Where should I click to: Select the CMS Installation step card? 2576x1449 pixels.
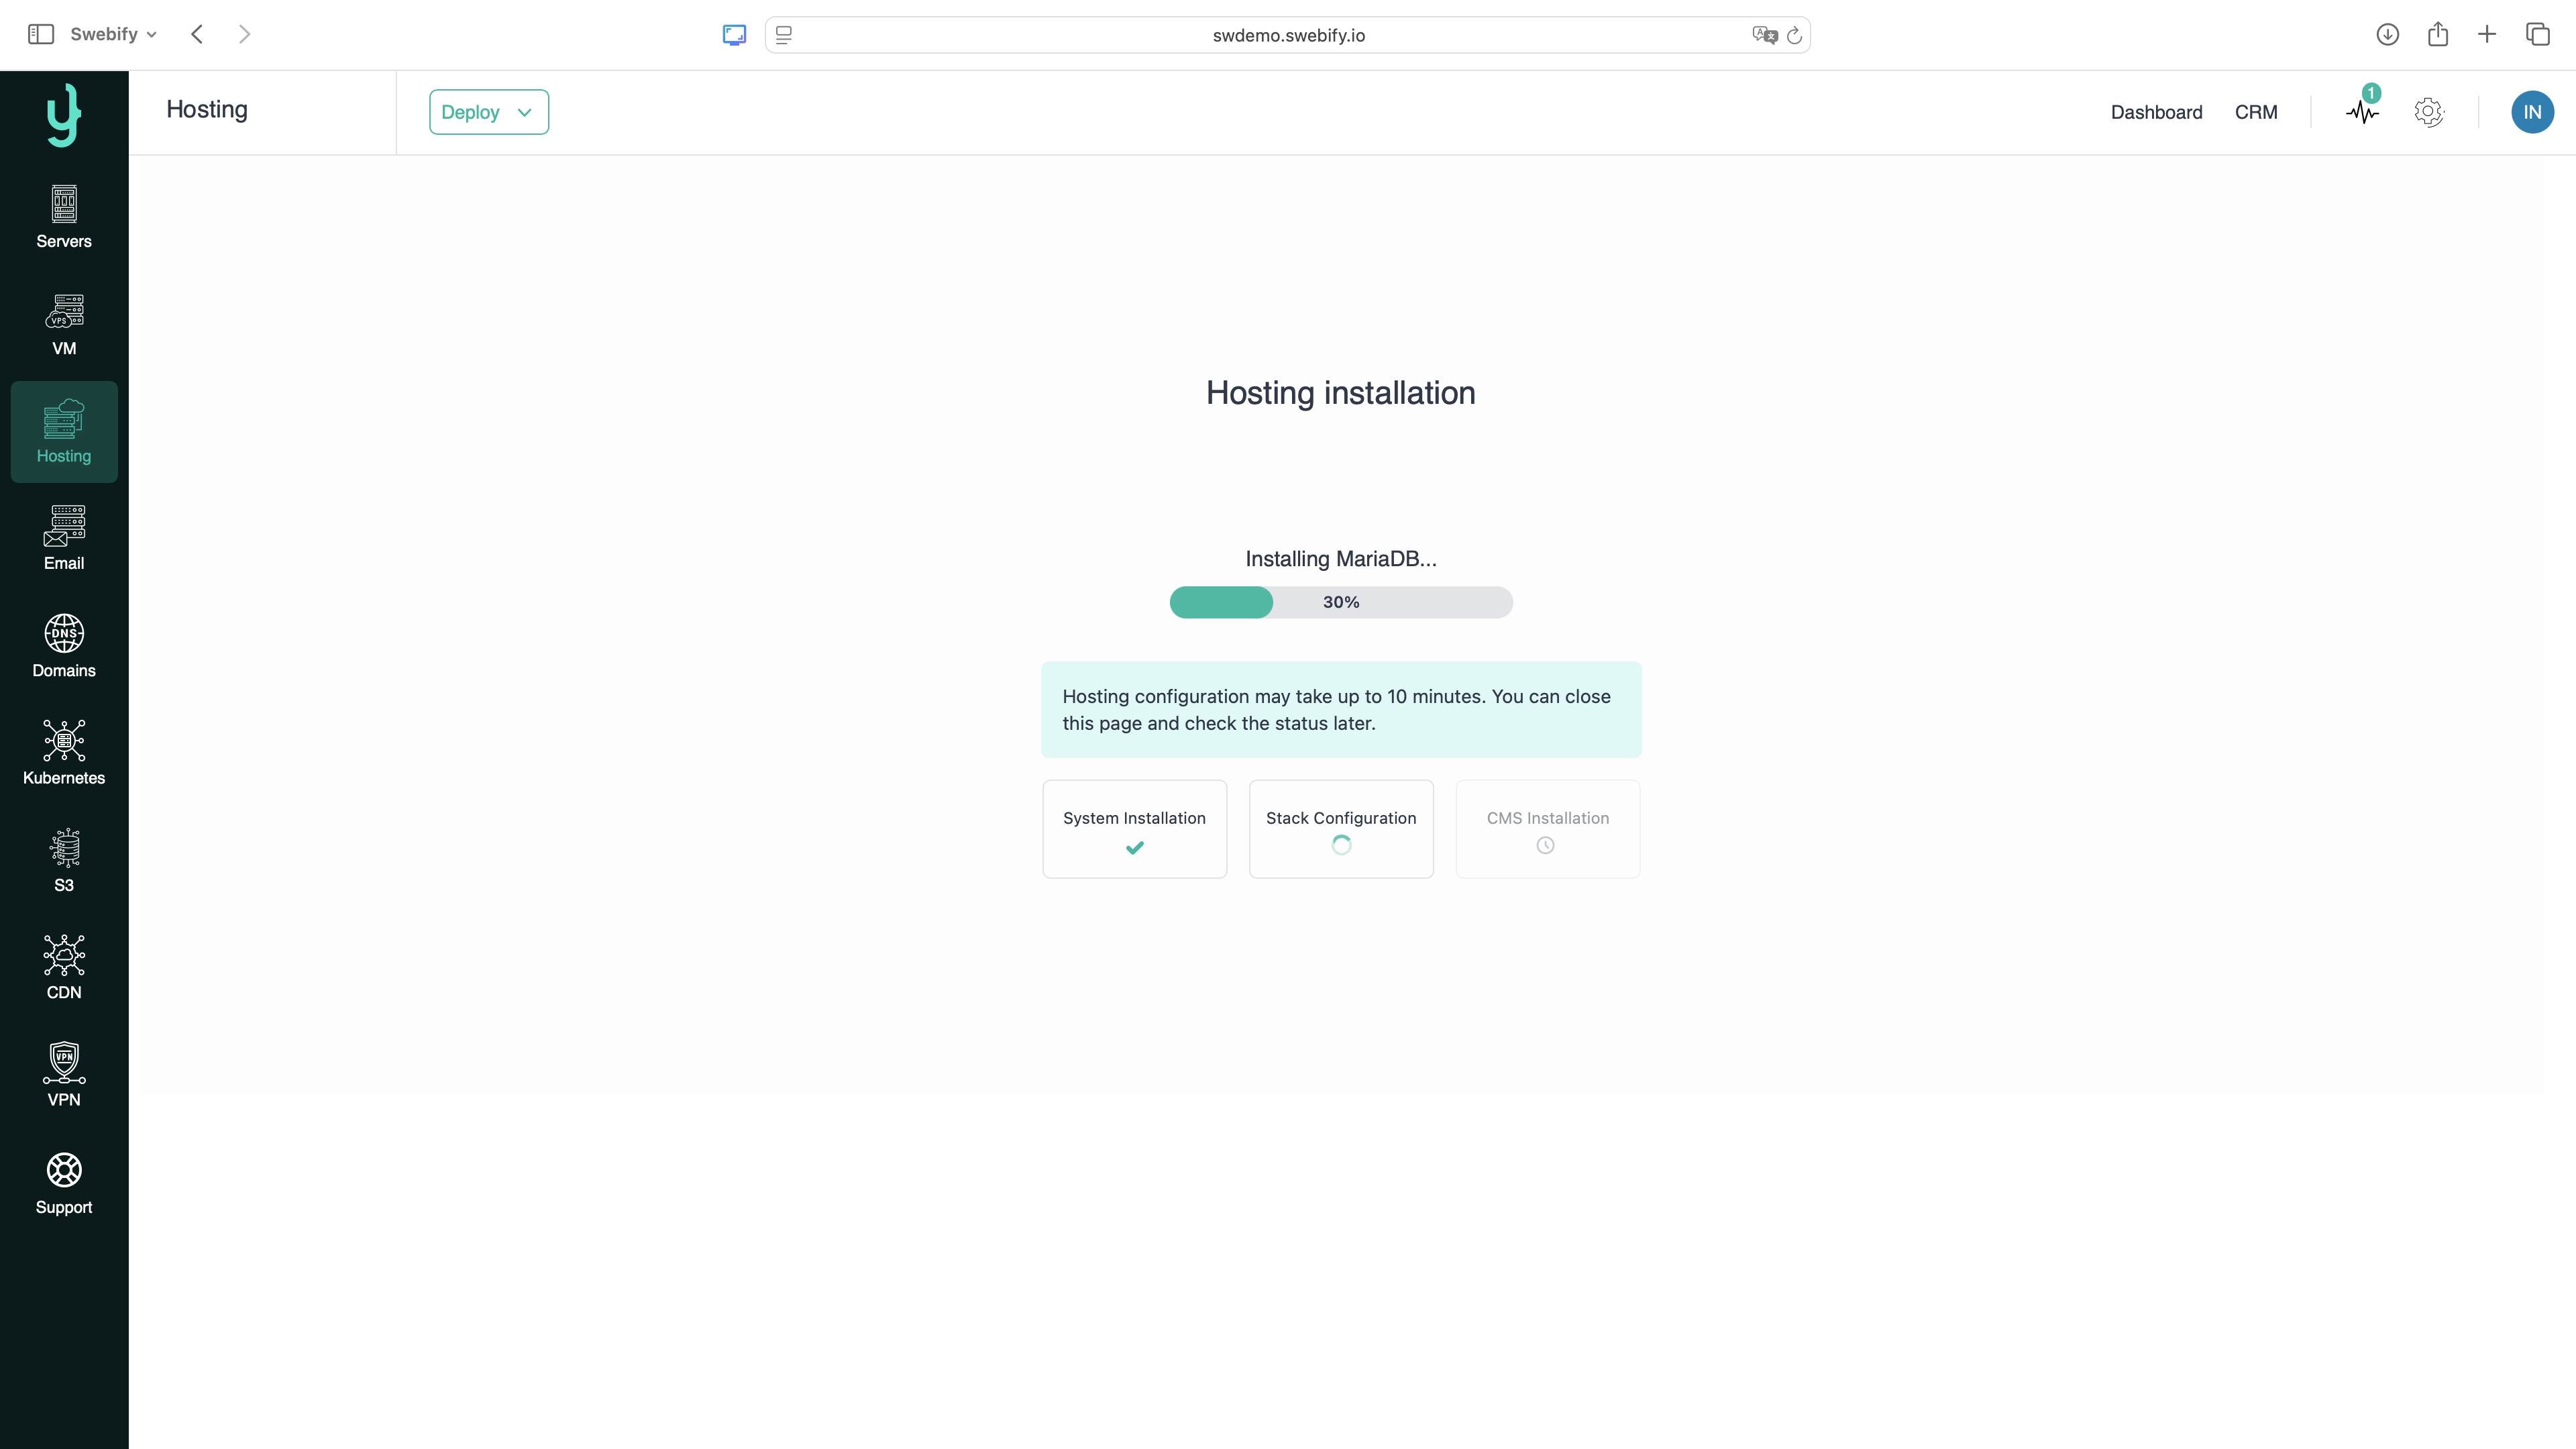1547,829
